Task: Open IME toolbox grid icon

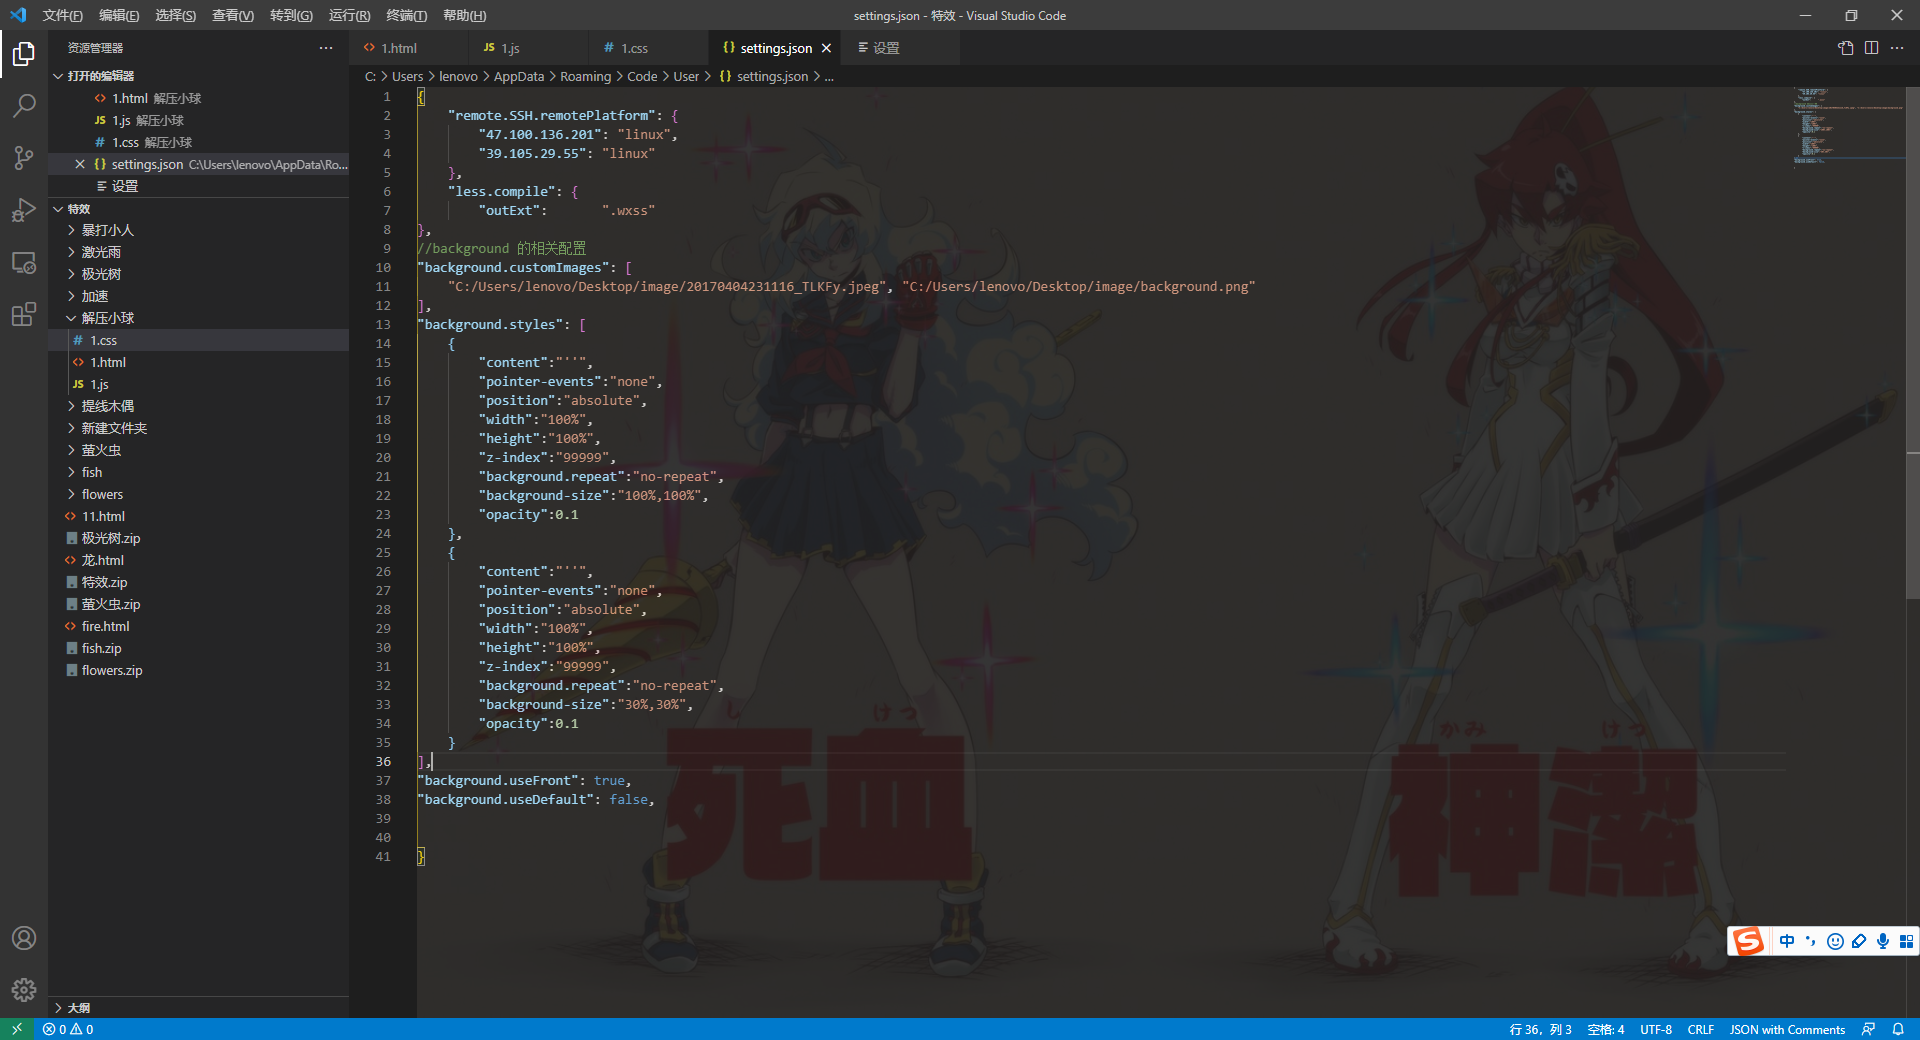Action: tap(1906, 941)
